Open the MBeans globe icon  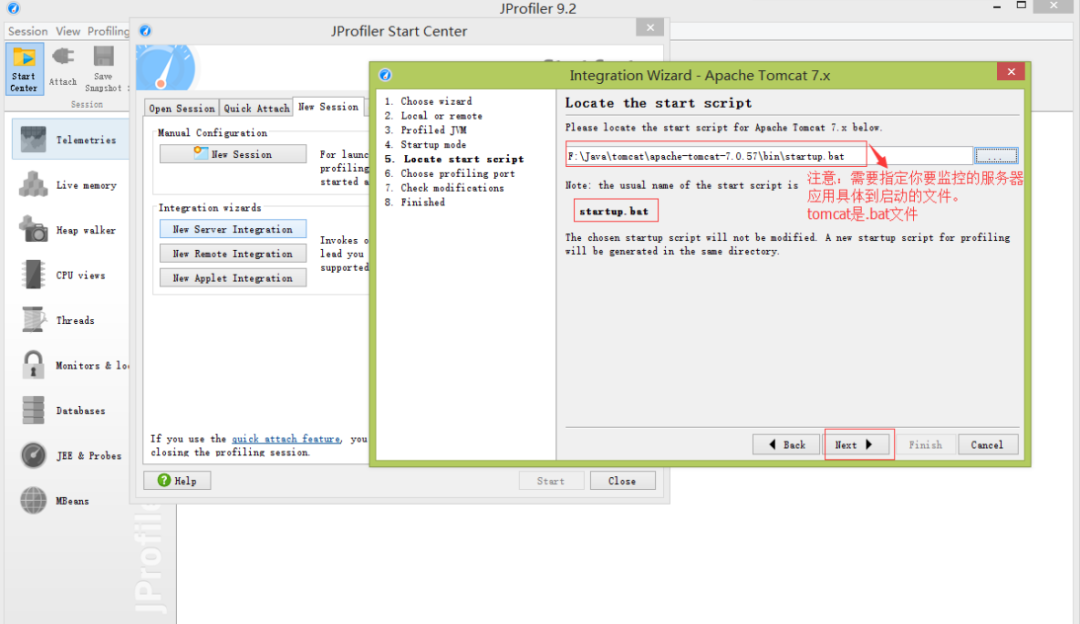pos(33,501)
